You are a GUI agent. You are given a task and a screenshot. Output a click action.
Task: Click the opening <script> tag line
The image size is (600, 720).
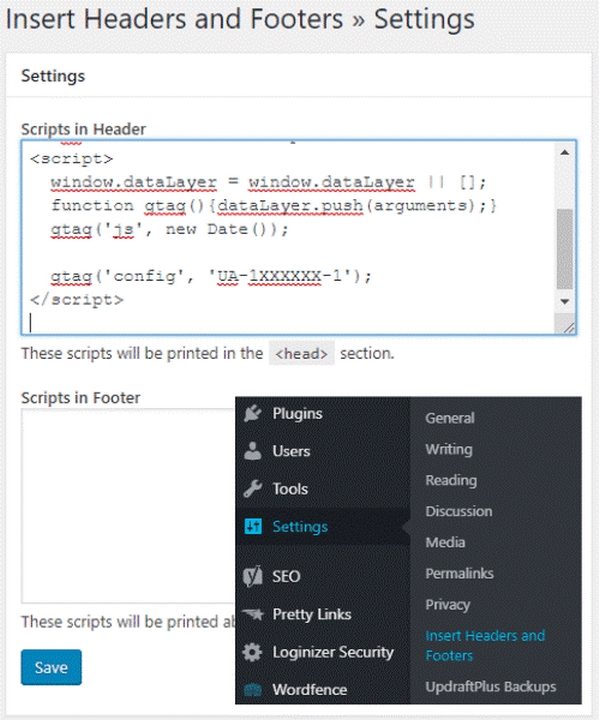[x=71, y=159]
